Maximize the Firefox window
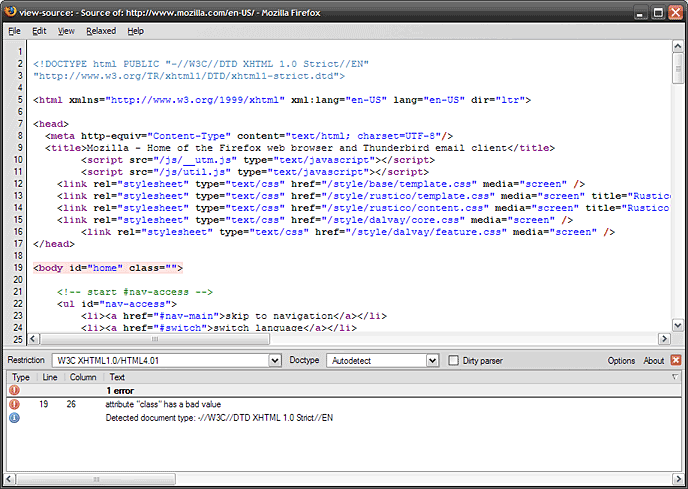This screenshot has height=489, width=688. tap(658, 12)
